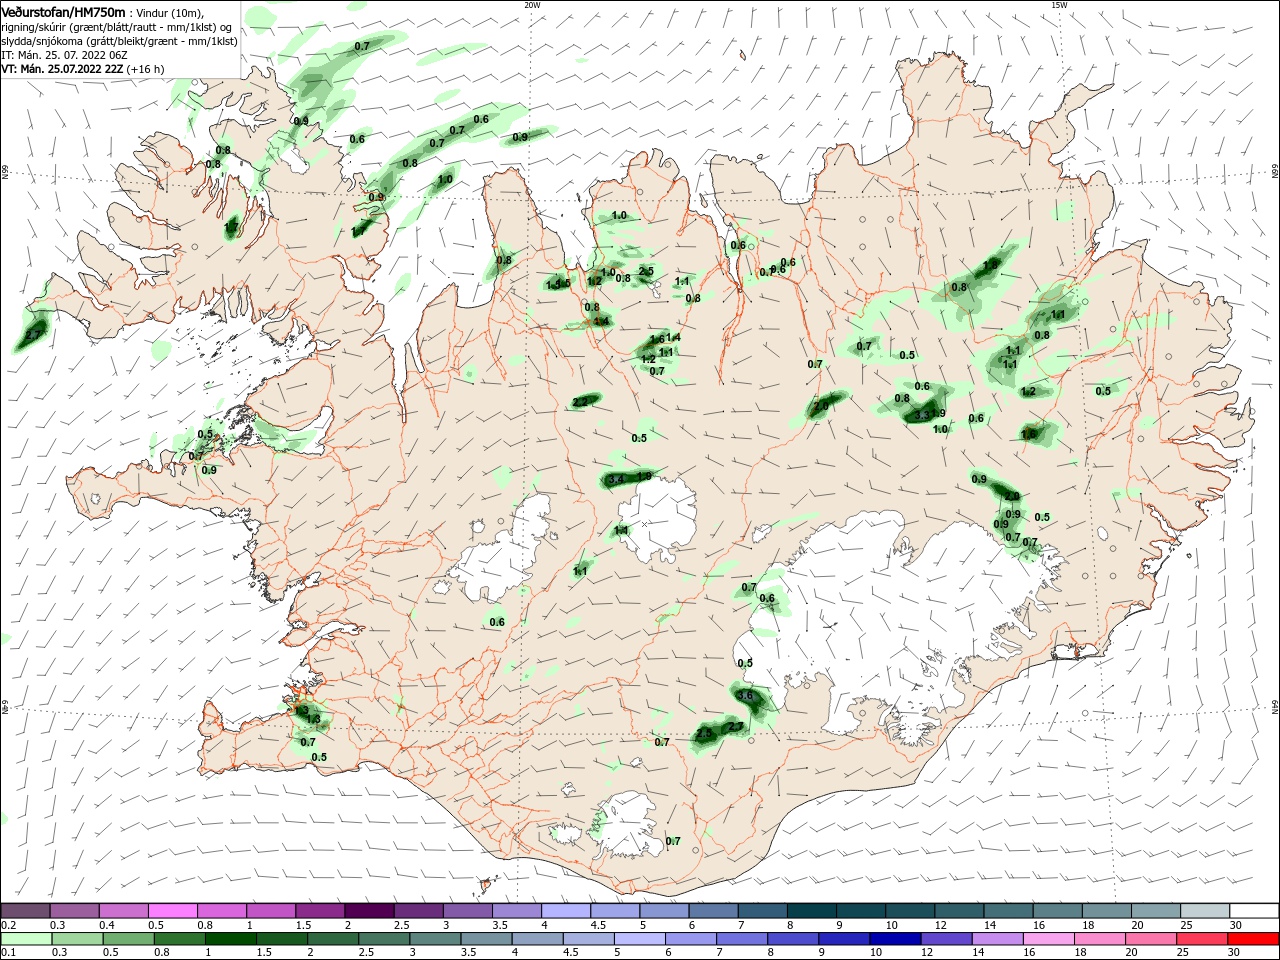This screenshot has height=960, width=1280.
Task: Click the 'VT: Mán. 25.07.2022 22Z' valid time
Action: click(62, 69)
